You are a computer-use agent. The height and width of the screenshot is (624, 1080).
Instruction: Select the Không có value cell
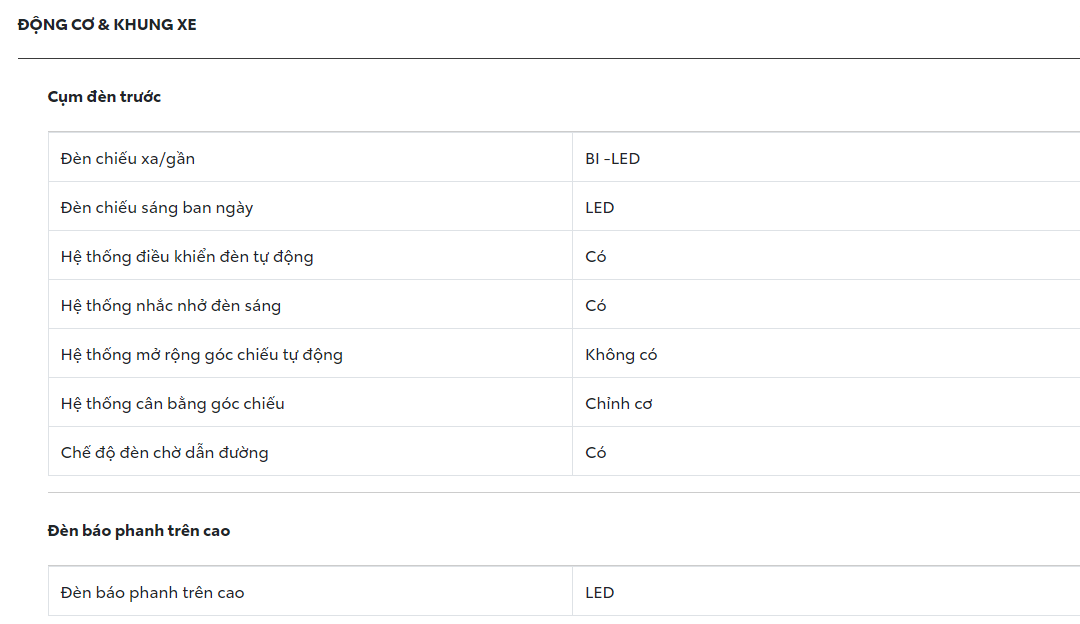click(621, 354)
